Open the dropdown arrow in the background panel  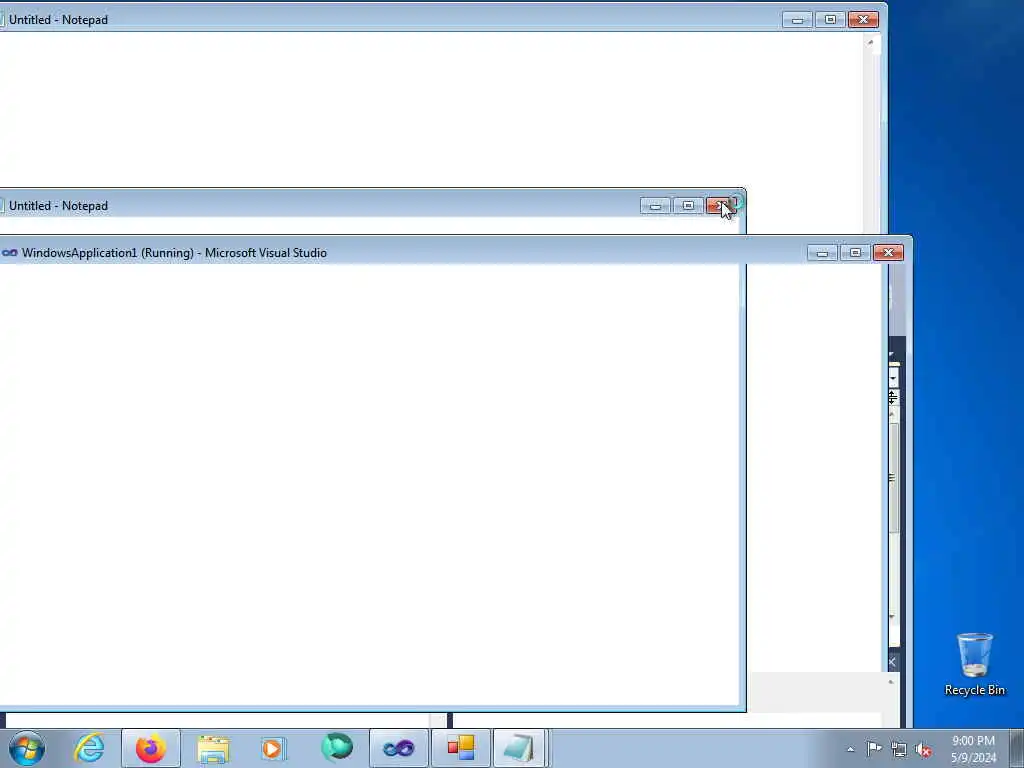pyautogui.click(x=893, y=378)
